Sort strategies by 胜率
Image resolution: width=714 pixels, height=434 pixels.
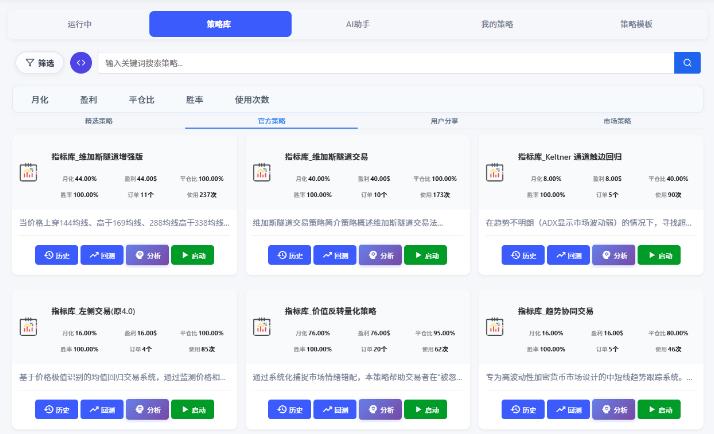click(x=194, y=100)
